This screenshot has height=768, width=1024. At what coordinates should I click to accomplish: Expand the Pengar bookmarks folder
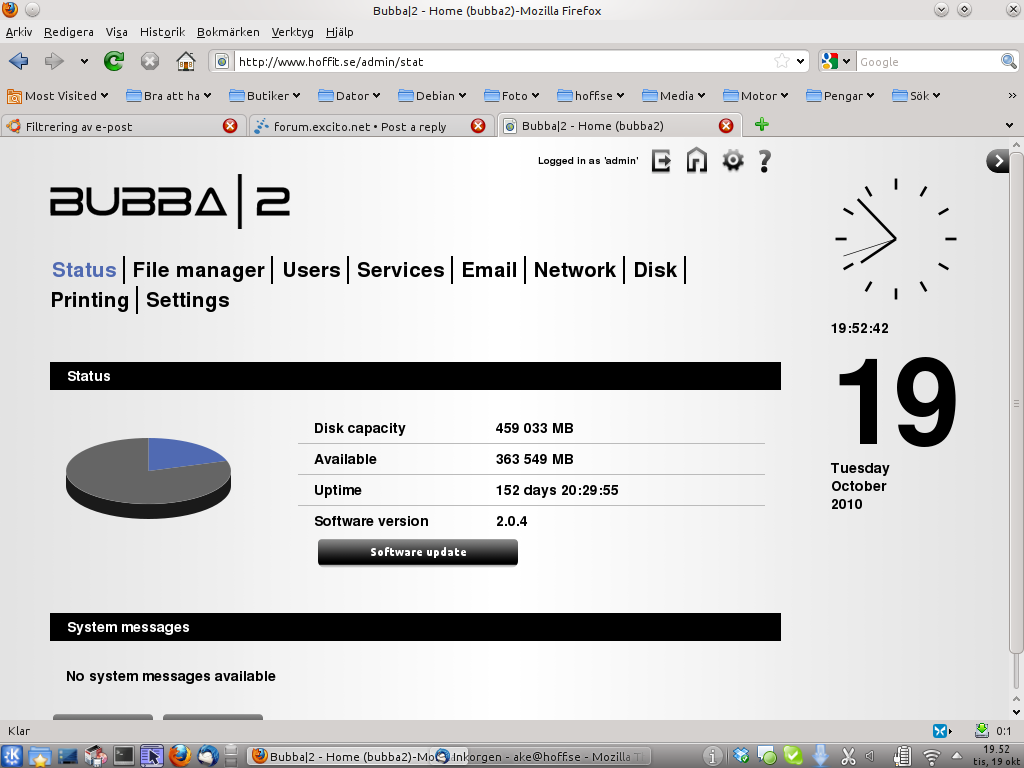(x=840, y=96)
